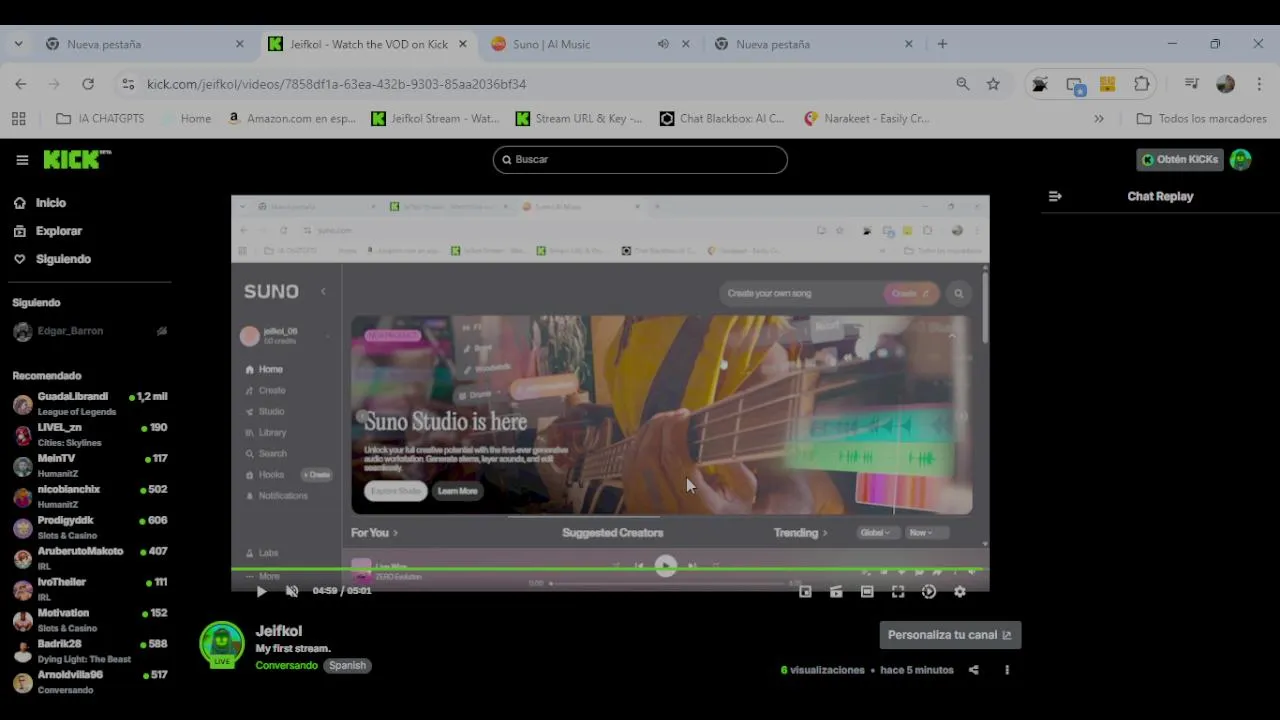Open browser zoom control
This screenshot has width=1280, height=720.
tap(962, 84)
